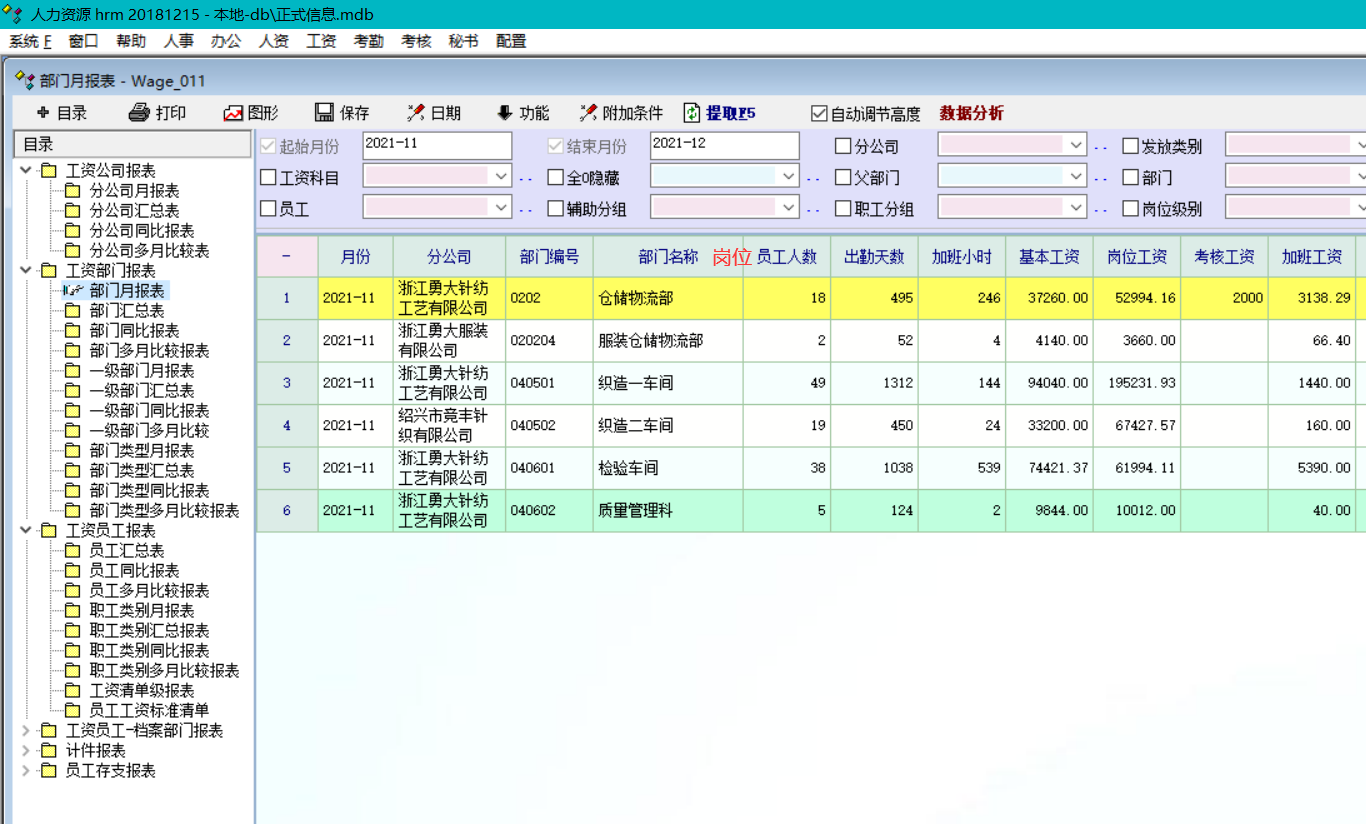Screen dimensions: 1366x824
Task: Expand the 计件报表 tree node
Action: click(25, 751)
